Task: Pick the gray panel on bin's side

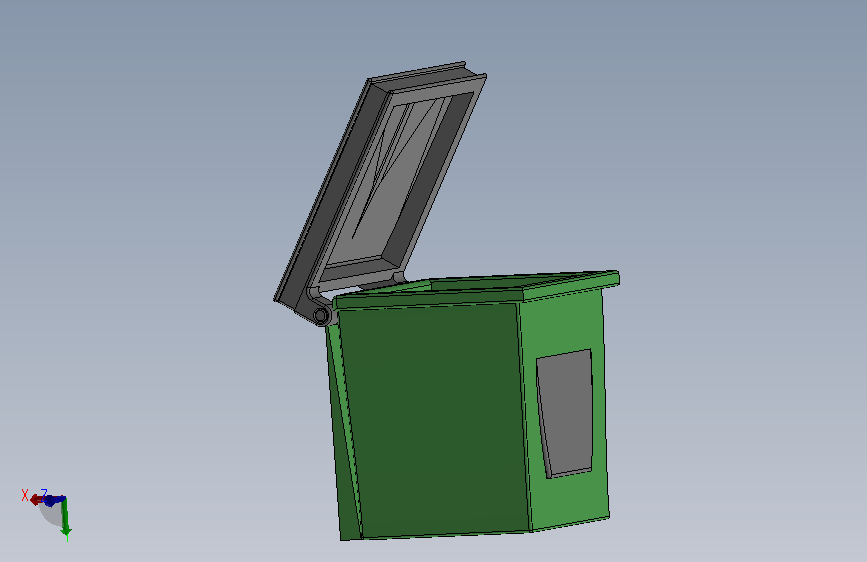Action: 565,413
